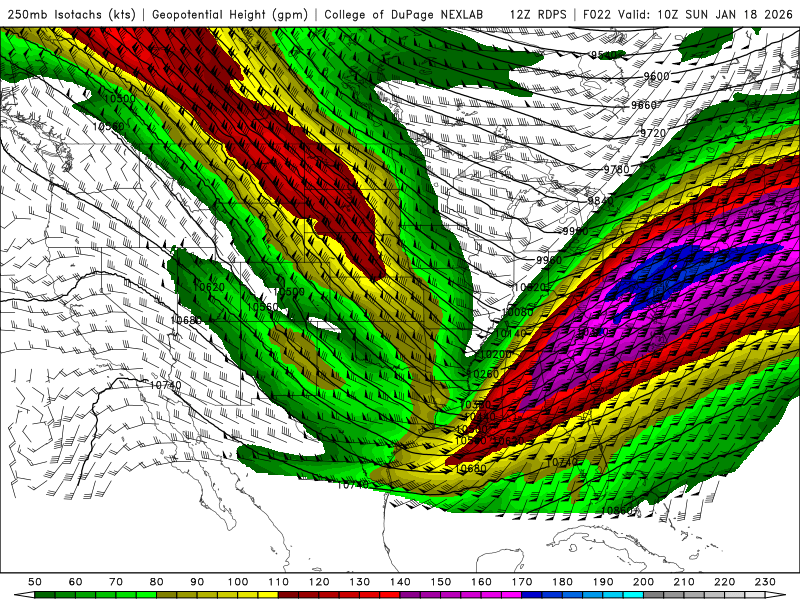This screenshot has height=600, width=800.
Task: Select the bright red swatch ending at 140
Action: click(390, 595)
